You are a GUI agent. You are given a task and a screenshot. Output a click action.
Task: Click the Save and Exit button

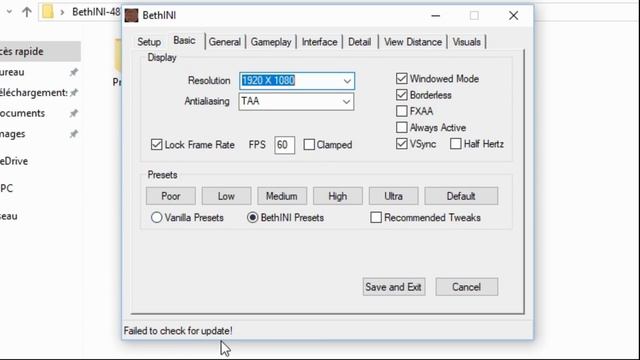coord(393,287)
